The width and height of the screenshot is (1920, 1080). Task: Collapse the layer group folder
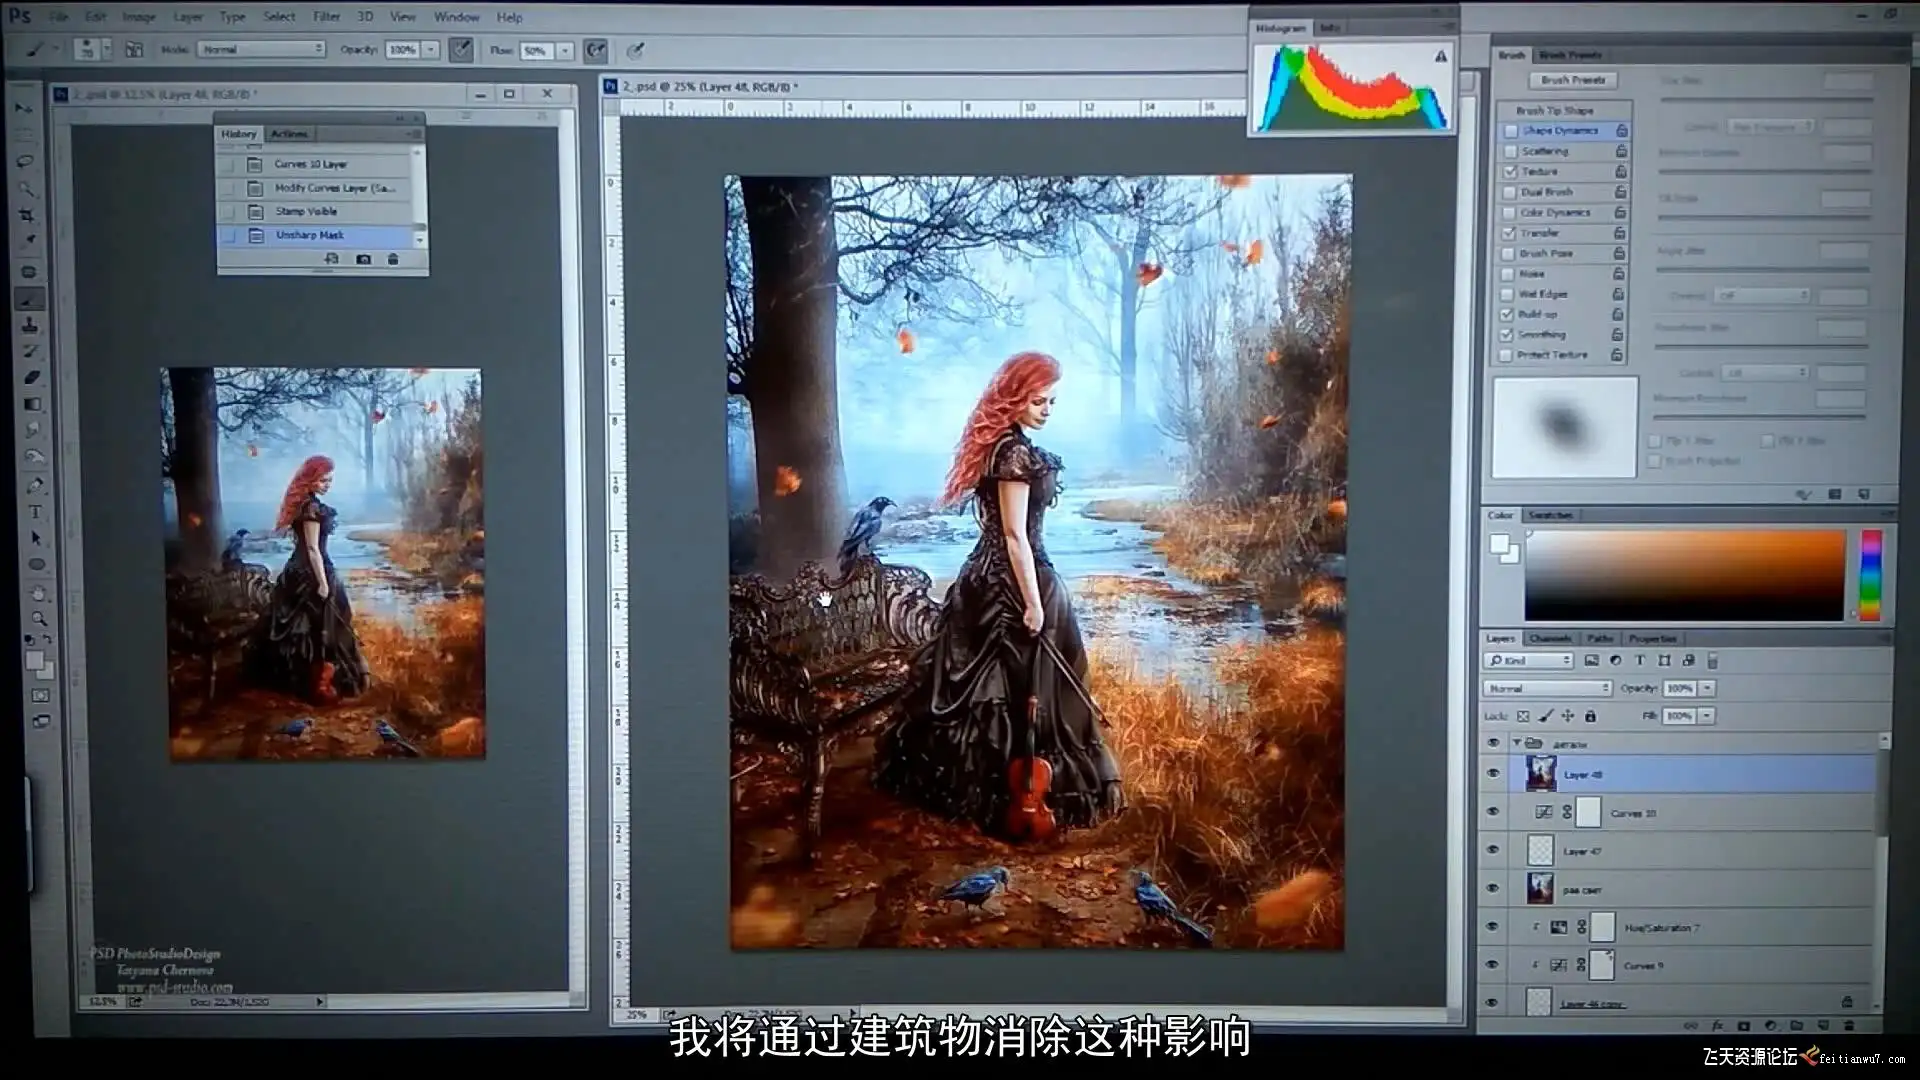[1517, 743]
